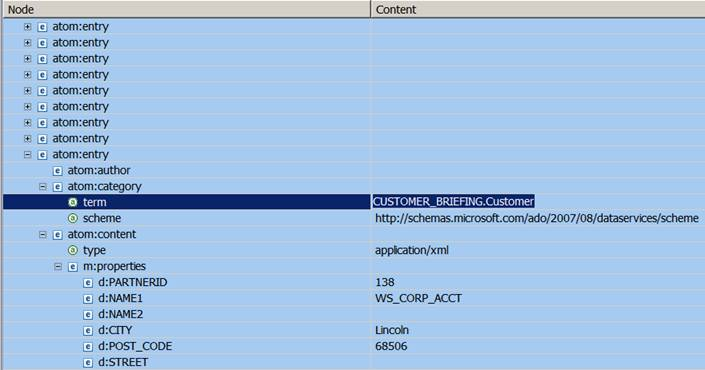Select the term attribute icon
This screenshot has width=705, height=370.
click(72, 202)
